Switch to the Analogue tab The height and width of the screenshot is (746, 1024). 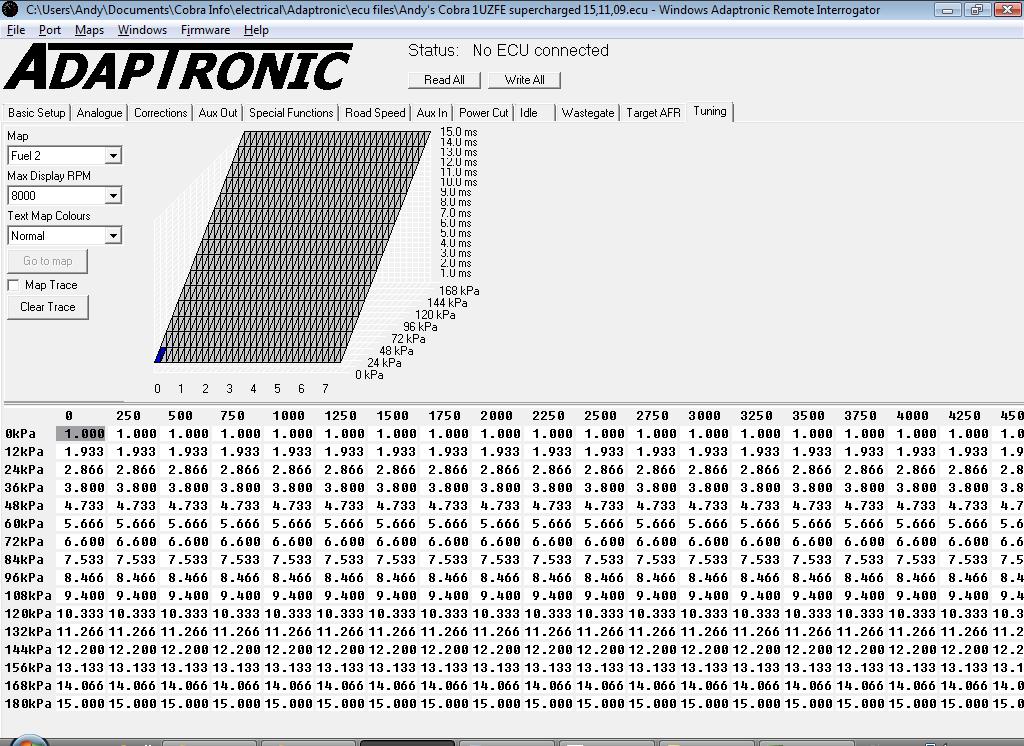(99, 112)
